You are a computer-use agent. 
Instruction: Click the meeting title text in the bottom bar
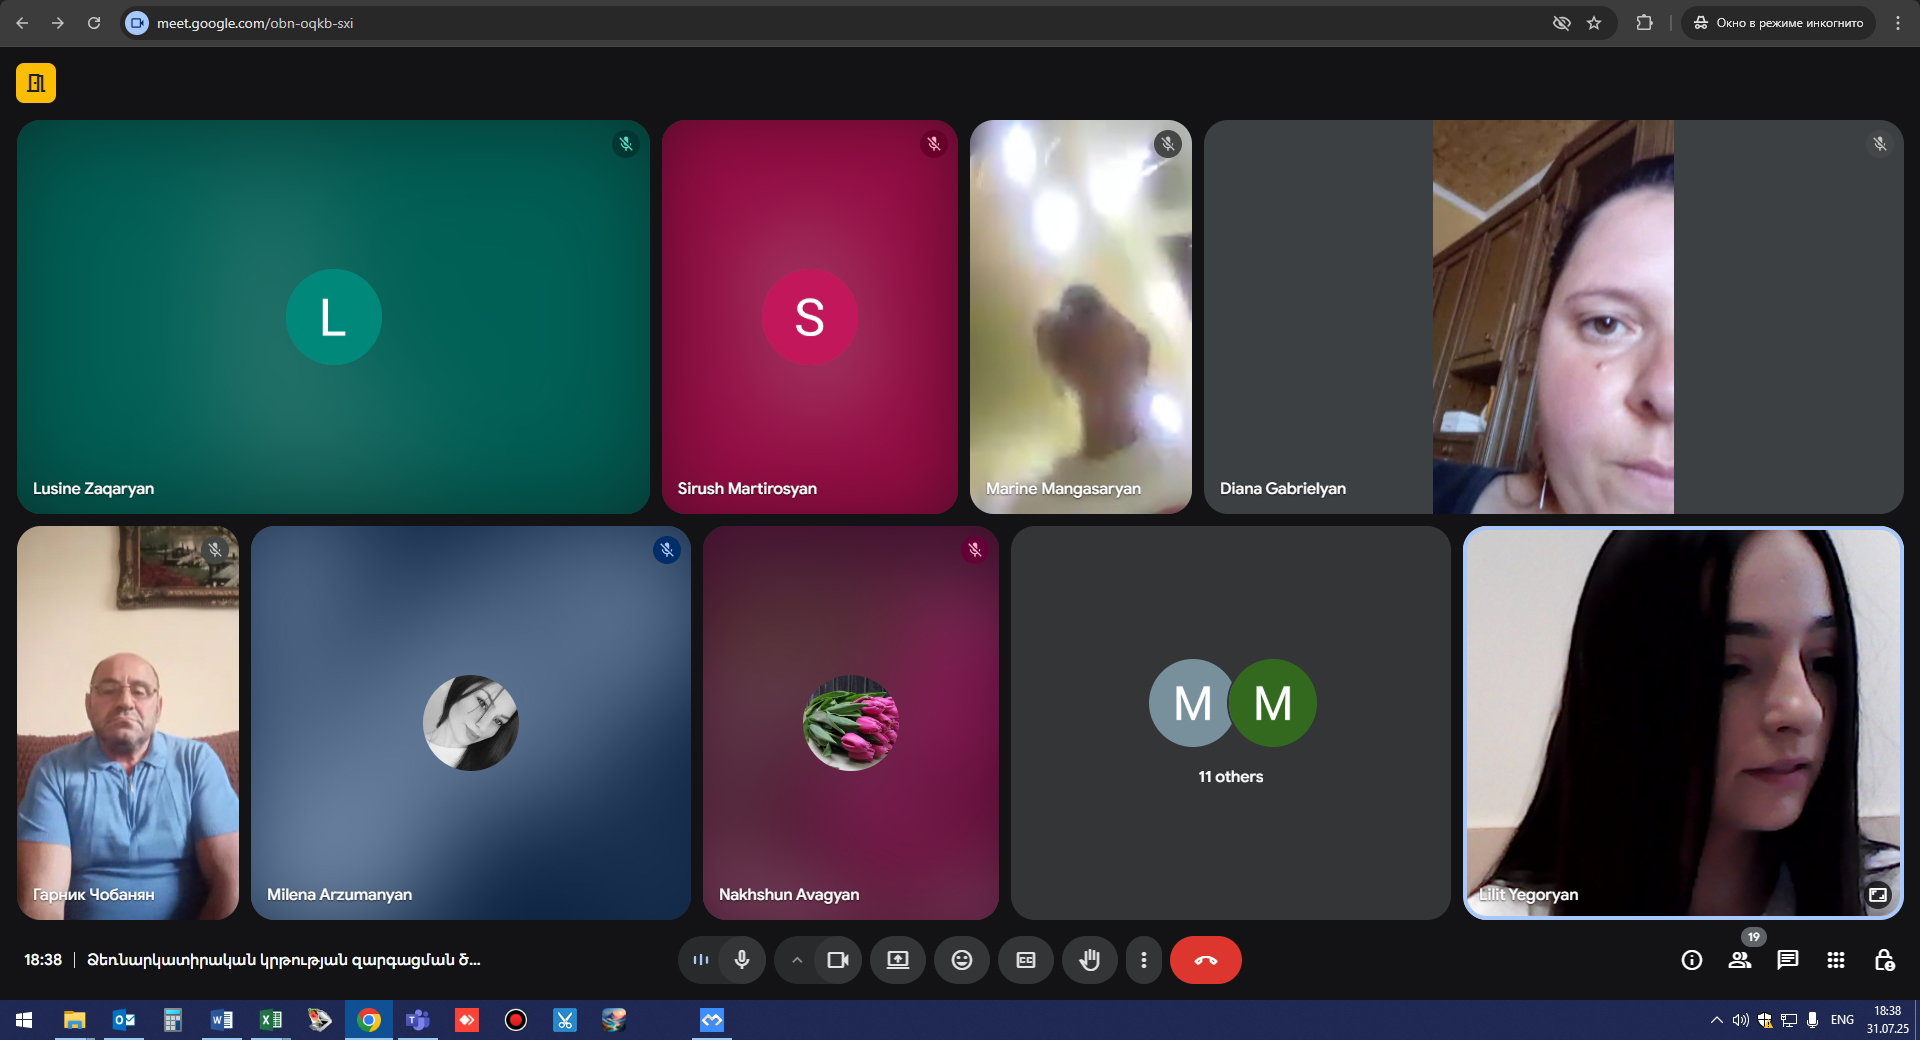pos(284,960)
